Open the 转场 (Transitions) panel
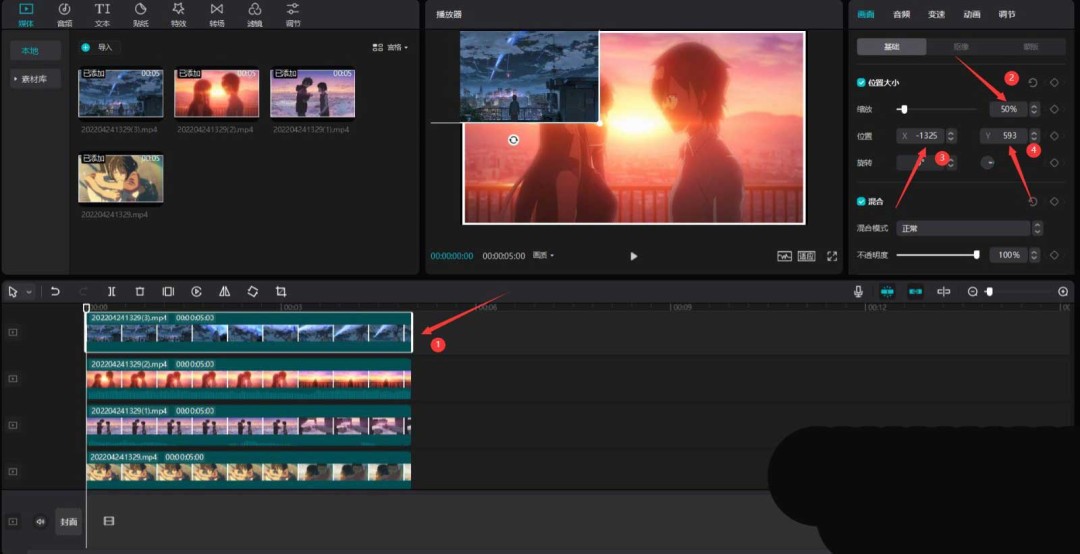Image resolution: width=1080 pixels, height=554 pixels. 216,13
